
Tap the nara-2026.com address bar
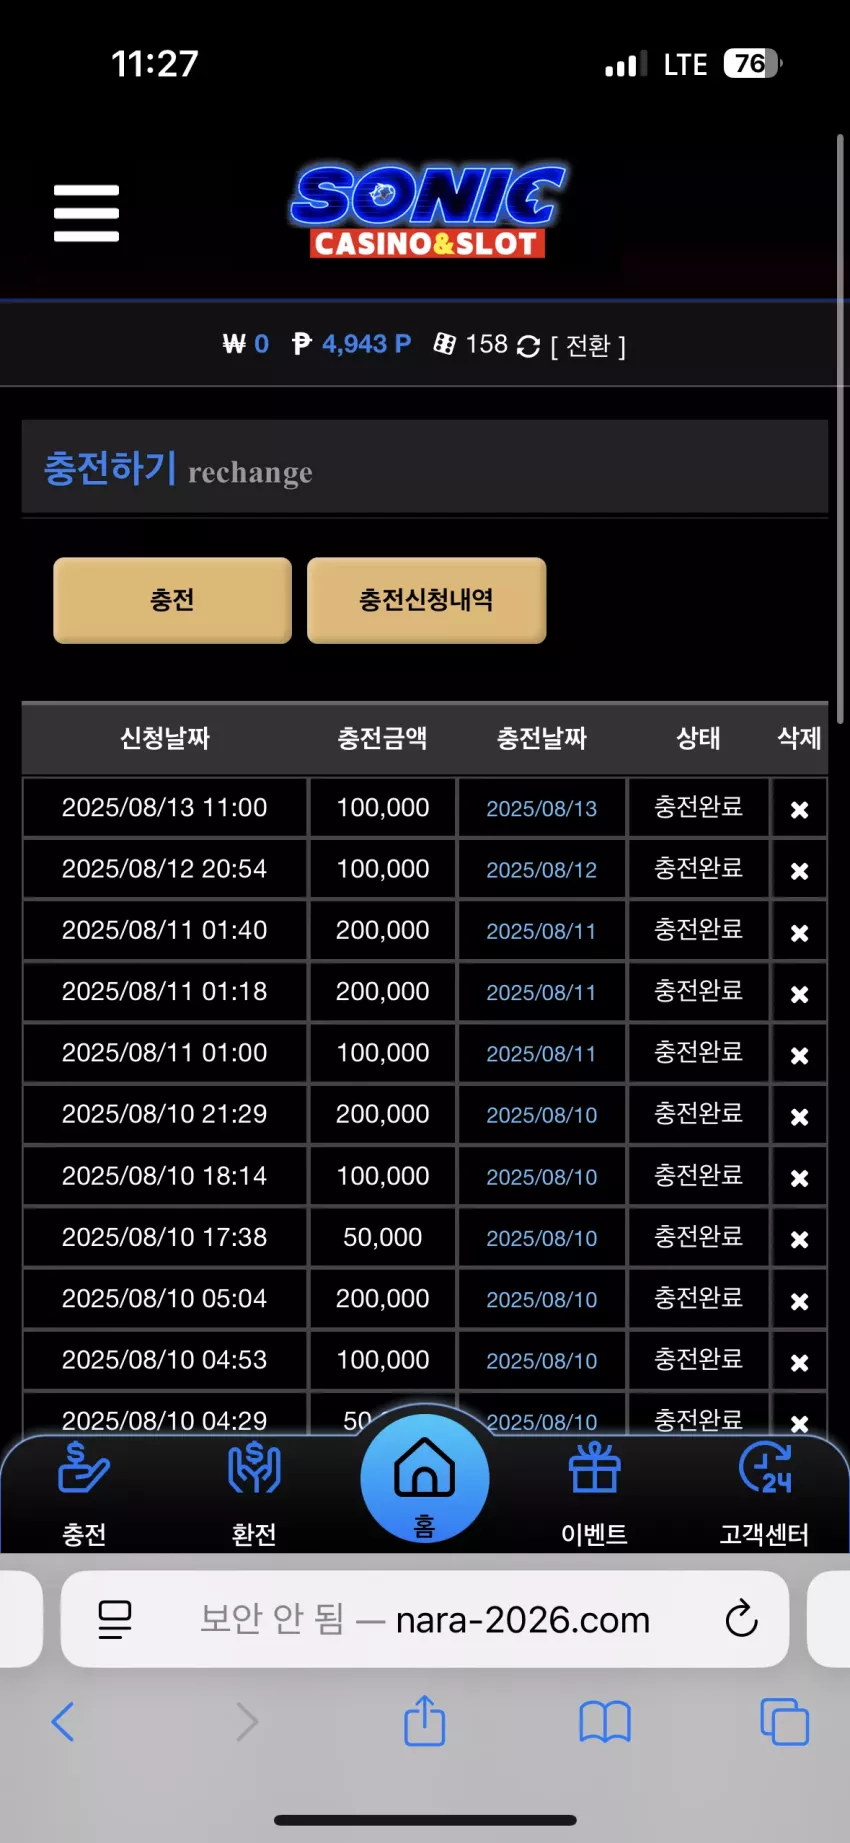[425, 1619]
